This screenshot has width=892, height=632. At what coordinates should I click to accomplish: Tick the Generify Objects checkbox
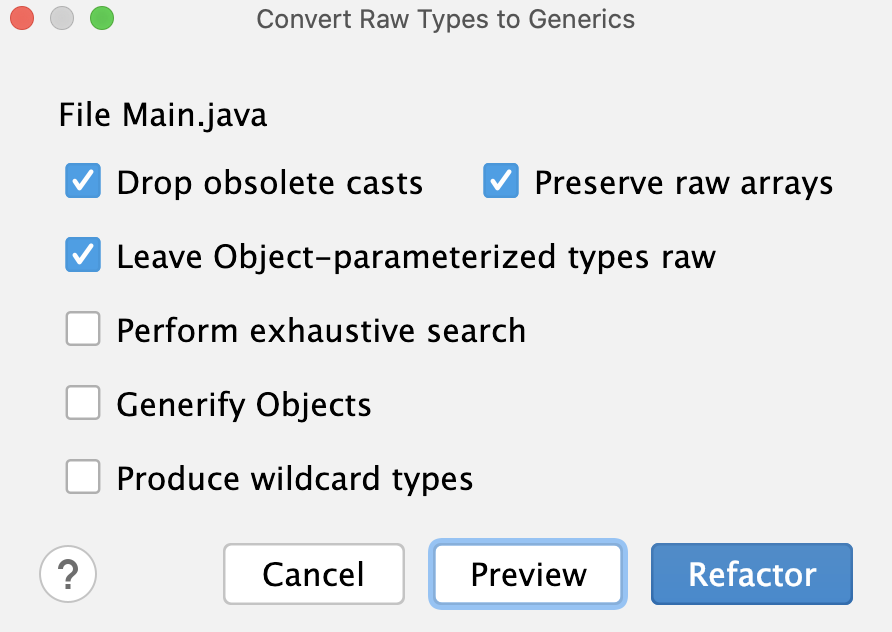[83, 403]
